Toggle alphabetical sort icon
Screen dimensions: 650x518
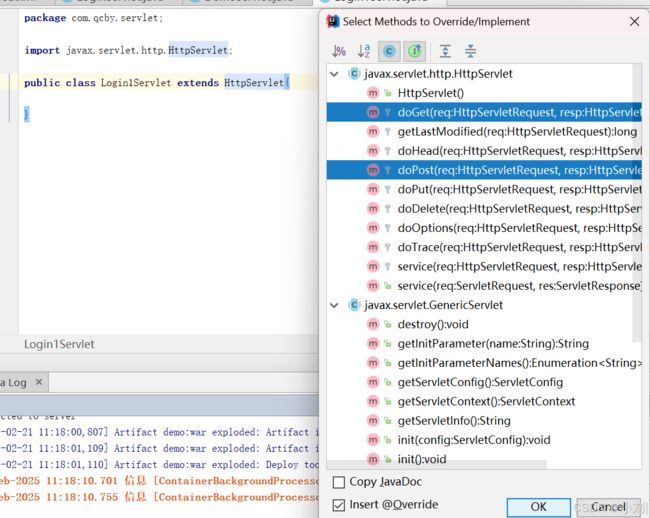click(364, 51)
